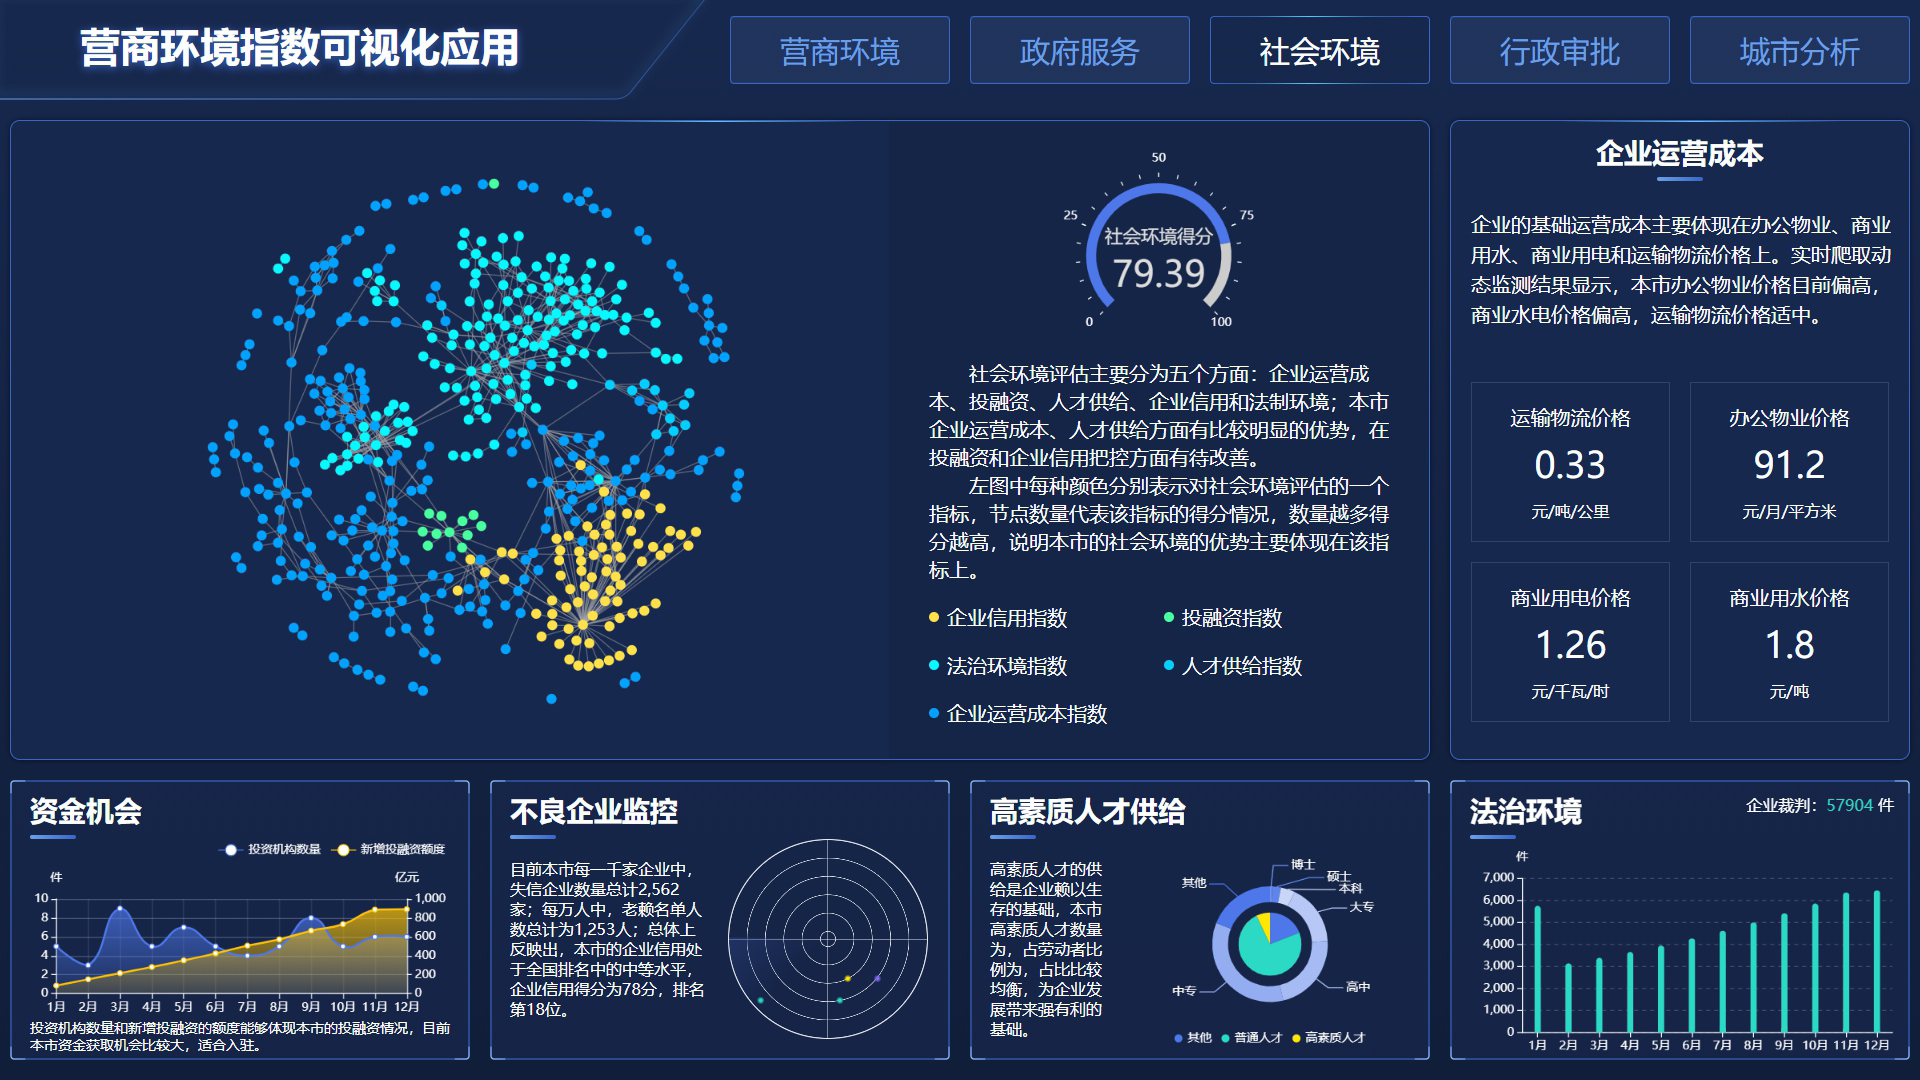Click the 运输物流价格 cost card
The image size is (1920, 1080).
click(1569, 462)
